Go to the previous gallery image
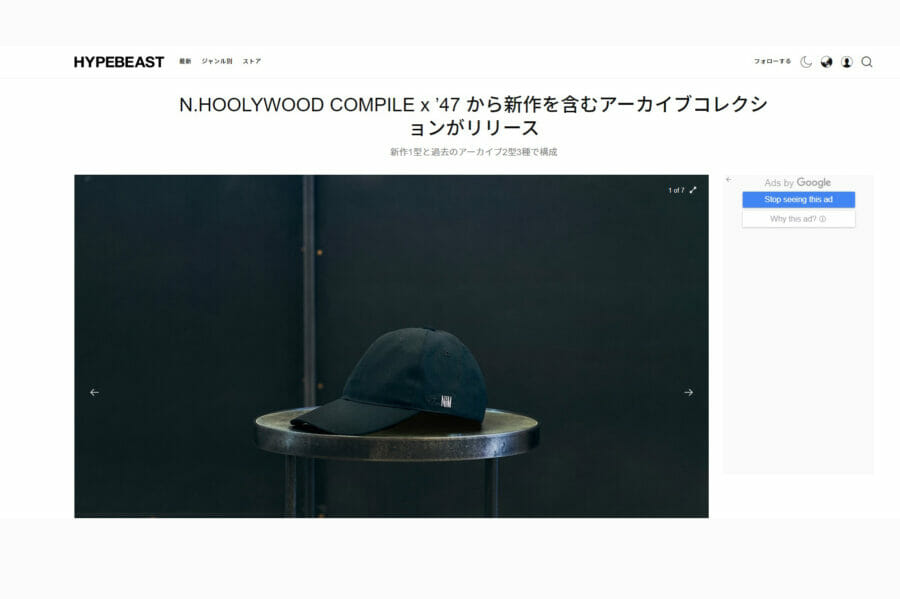900x599 pixels. tap(95, 392)
